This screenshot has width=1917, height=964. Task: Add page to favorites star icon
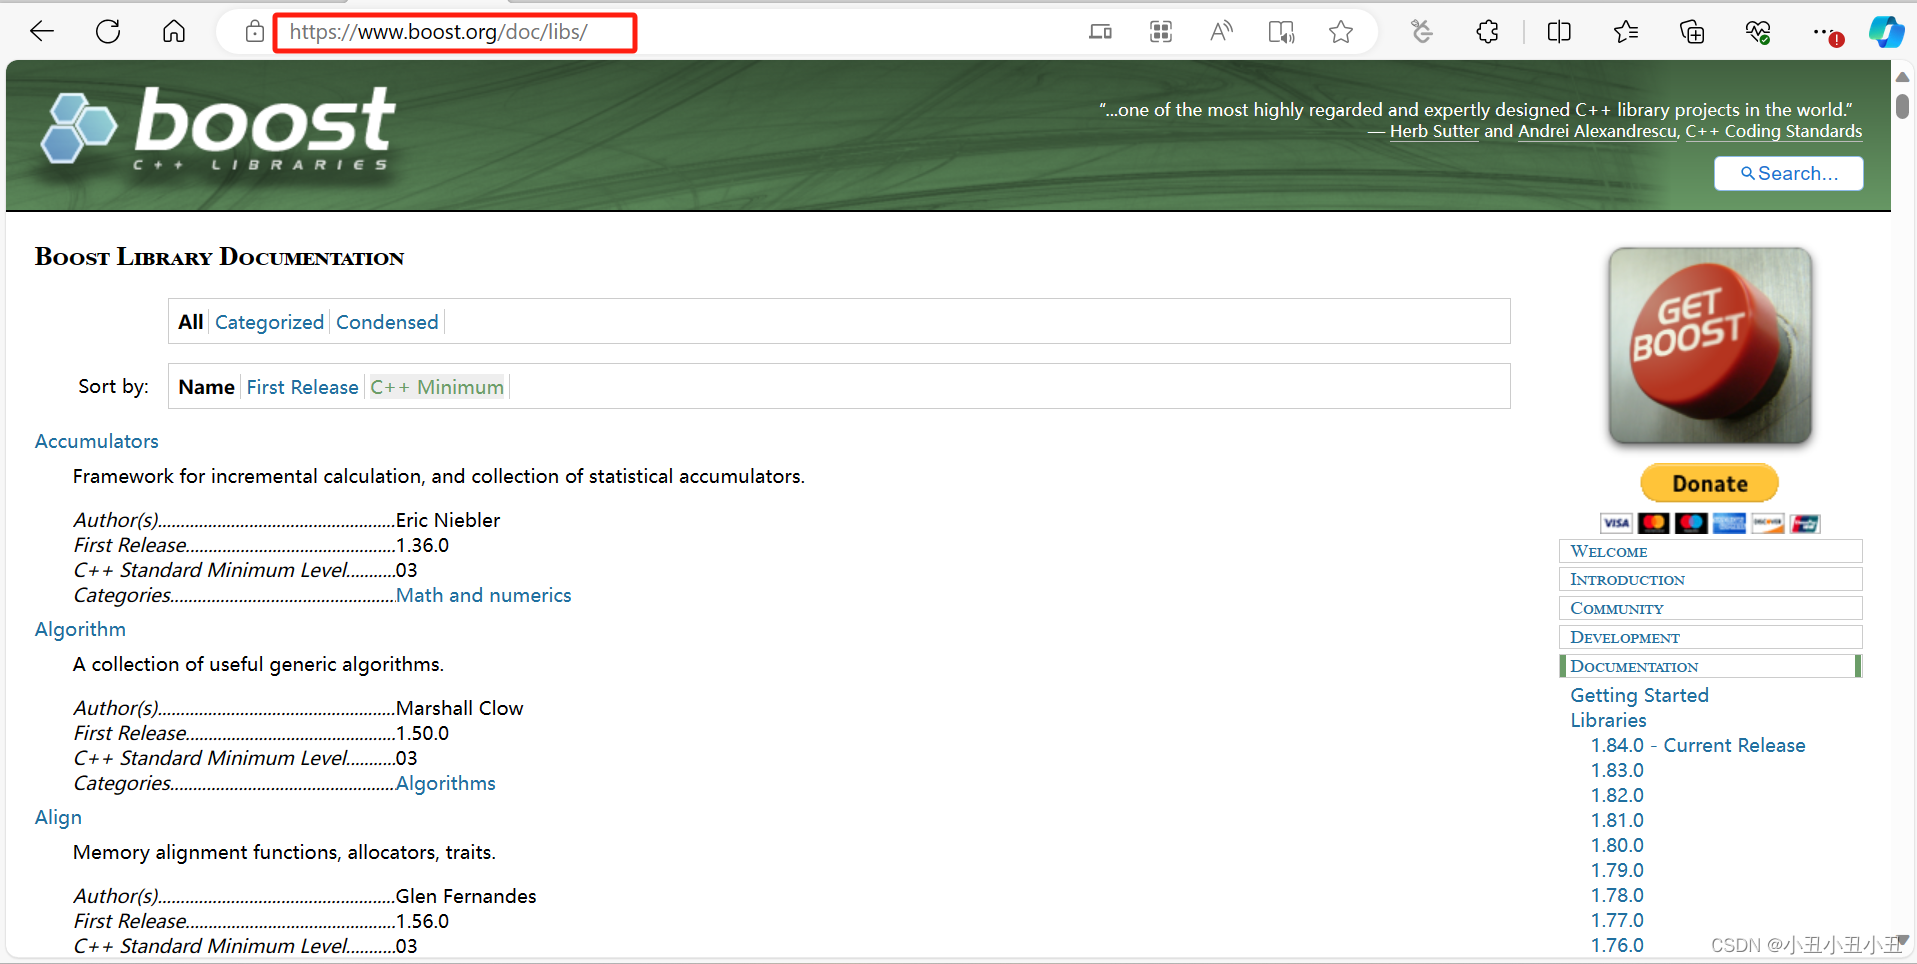click(x=1341, y=32)
